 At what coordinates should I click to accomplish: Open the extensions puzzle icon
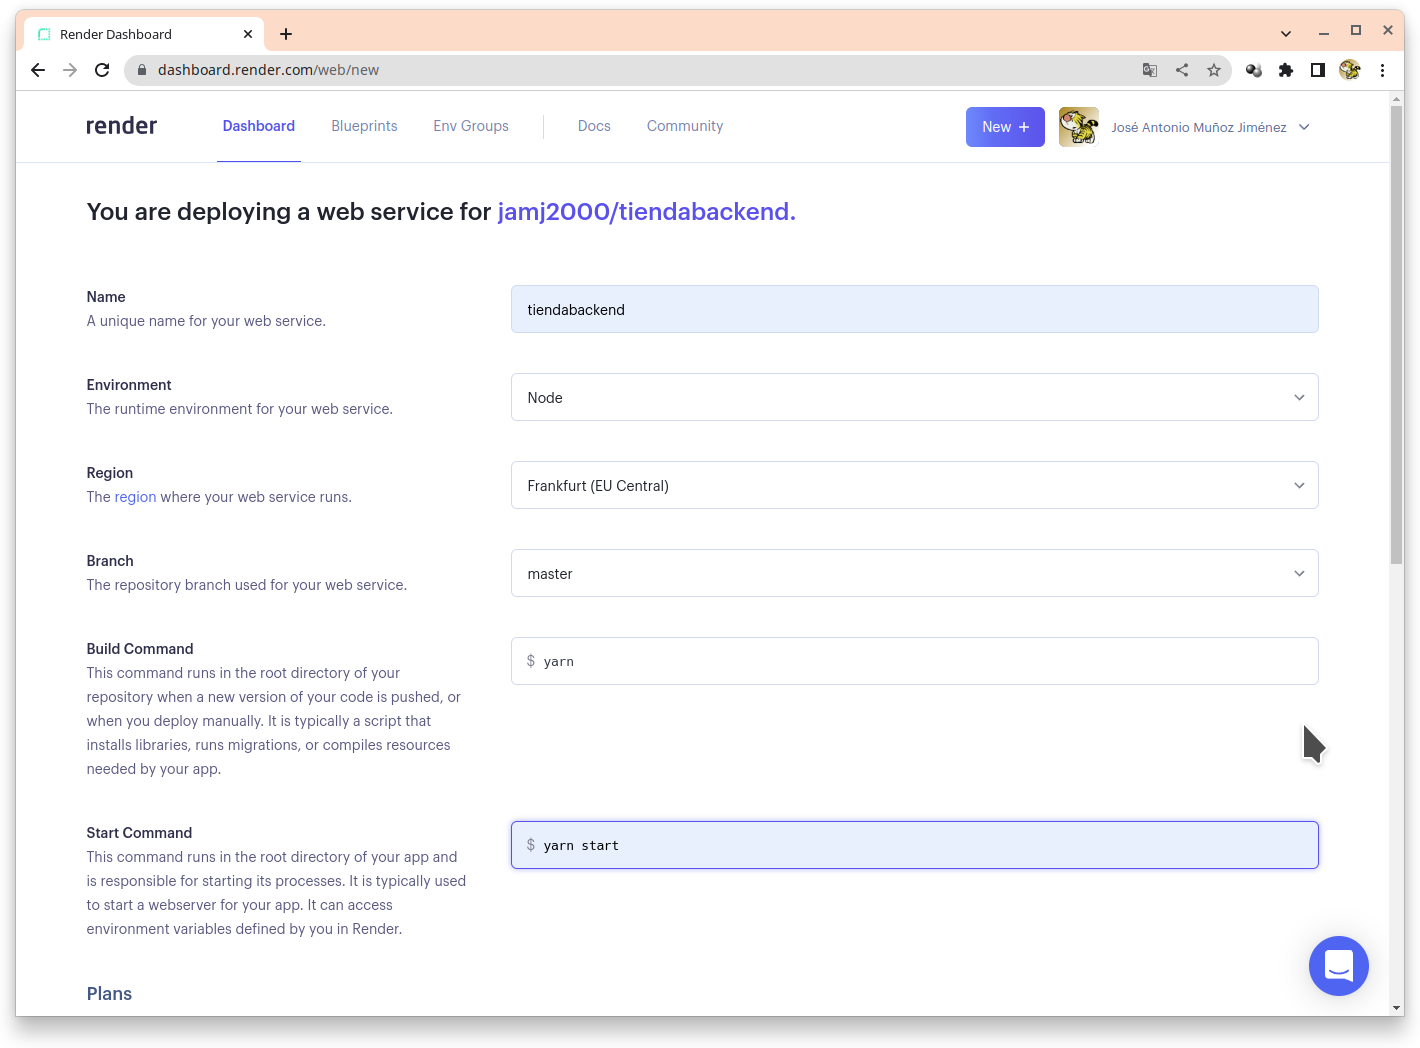tap(1286, 70)
